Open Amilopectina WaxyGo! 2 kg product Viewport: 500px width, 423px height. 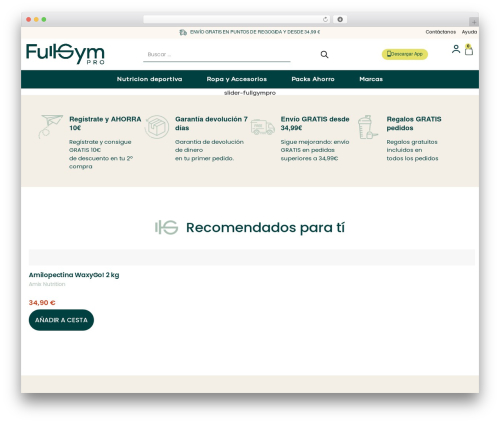point(74,275)
